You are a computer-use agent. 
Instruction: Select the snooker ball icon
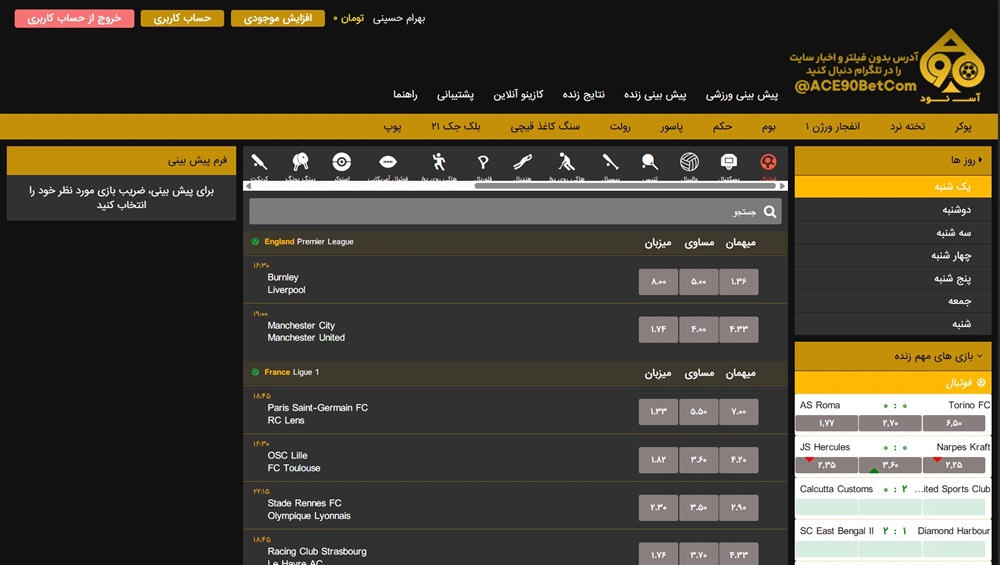pyautogui.click(x=342, y=162)
